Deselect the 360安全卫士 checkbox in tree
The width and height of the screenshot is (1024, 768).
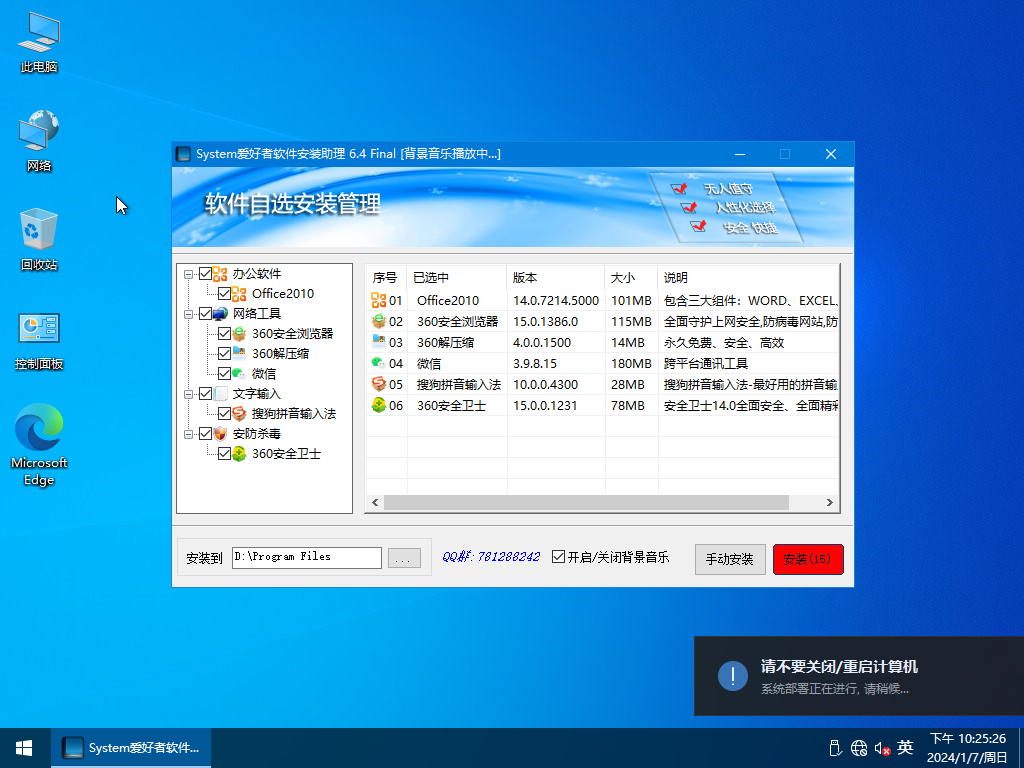point(224,454)
